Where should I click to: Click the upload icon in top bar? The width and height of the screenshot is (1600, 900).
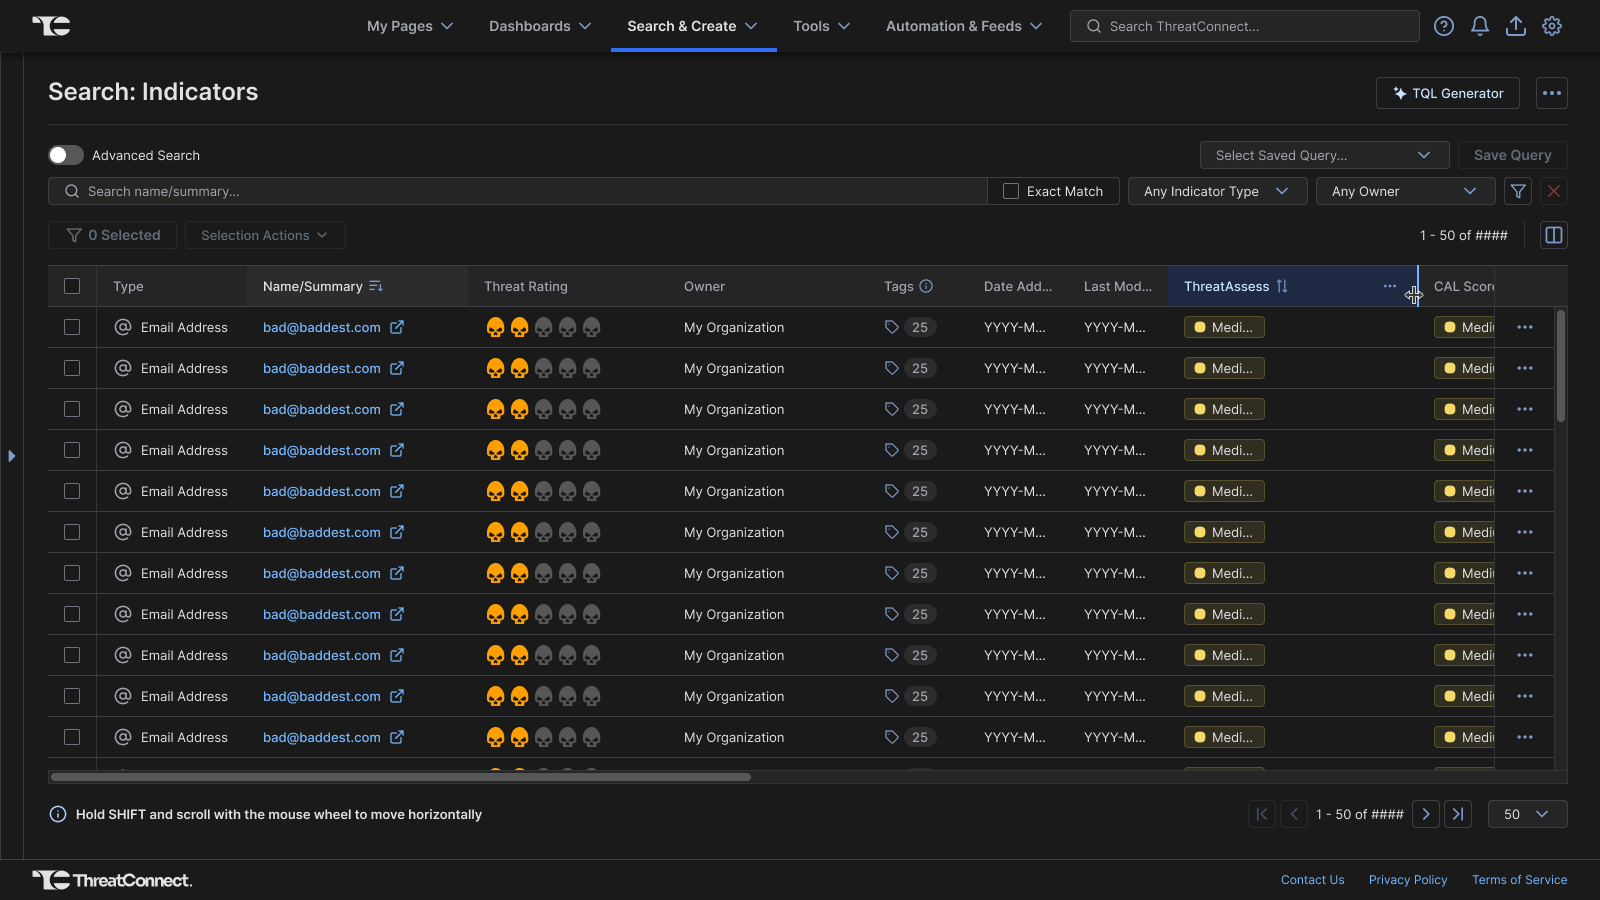click(x=1515, y=26)
